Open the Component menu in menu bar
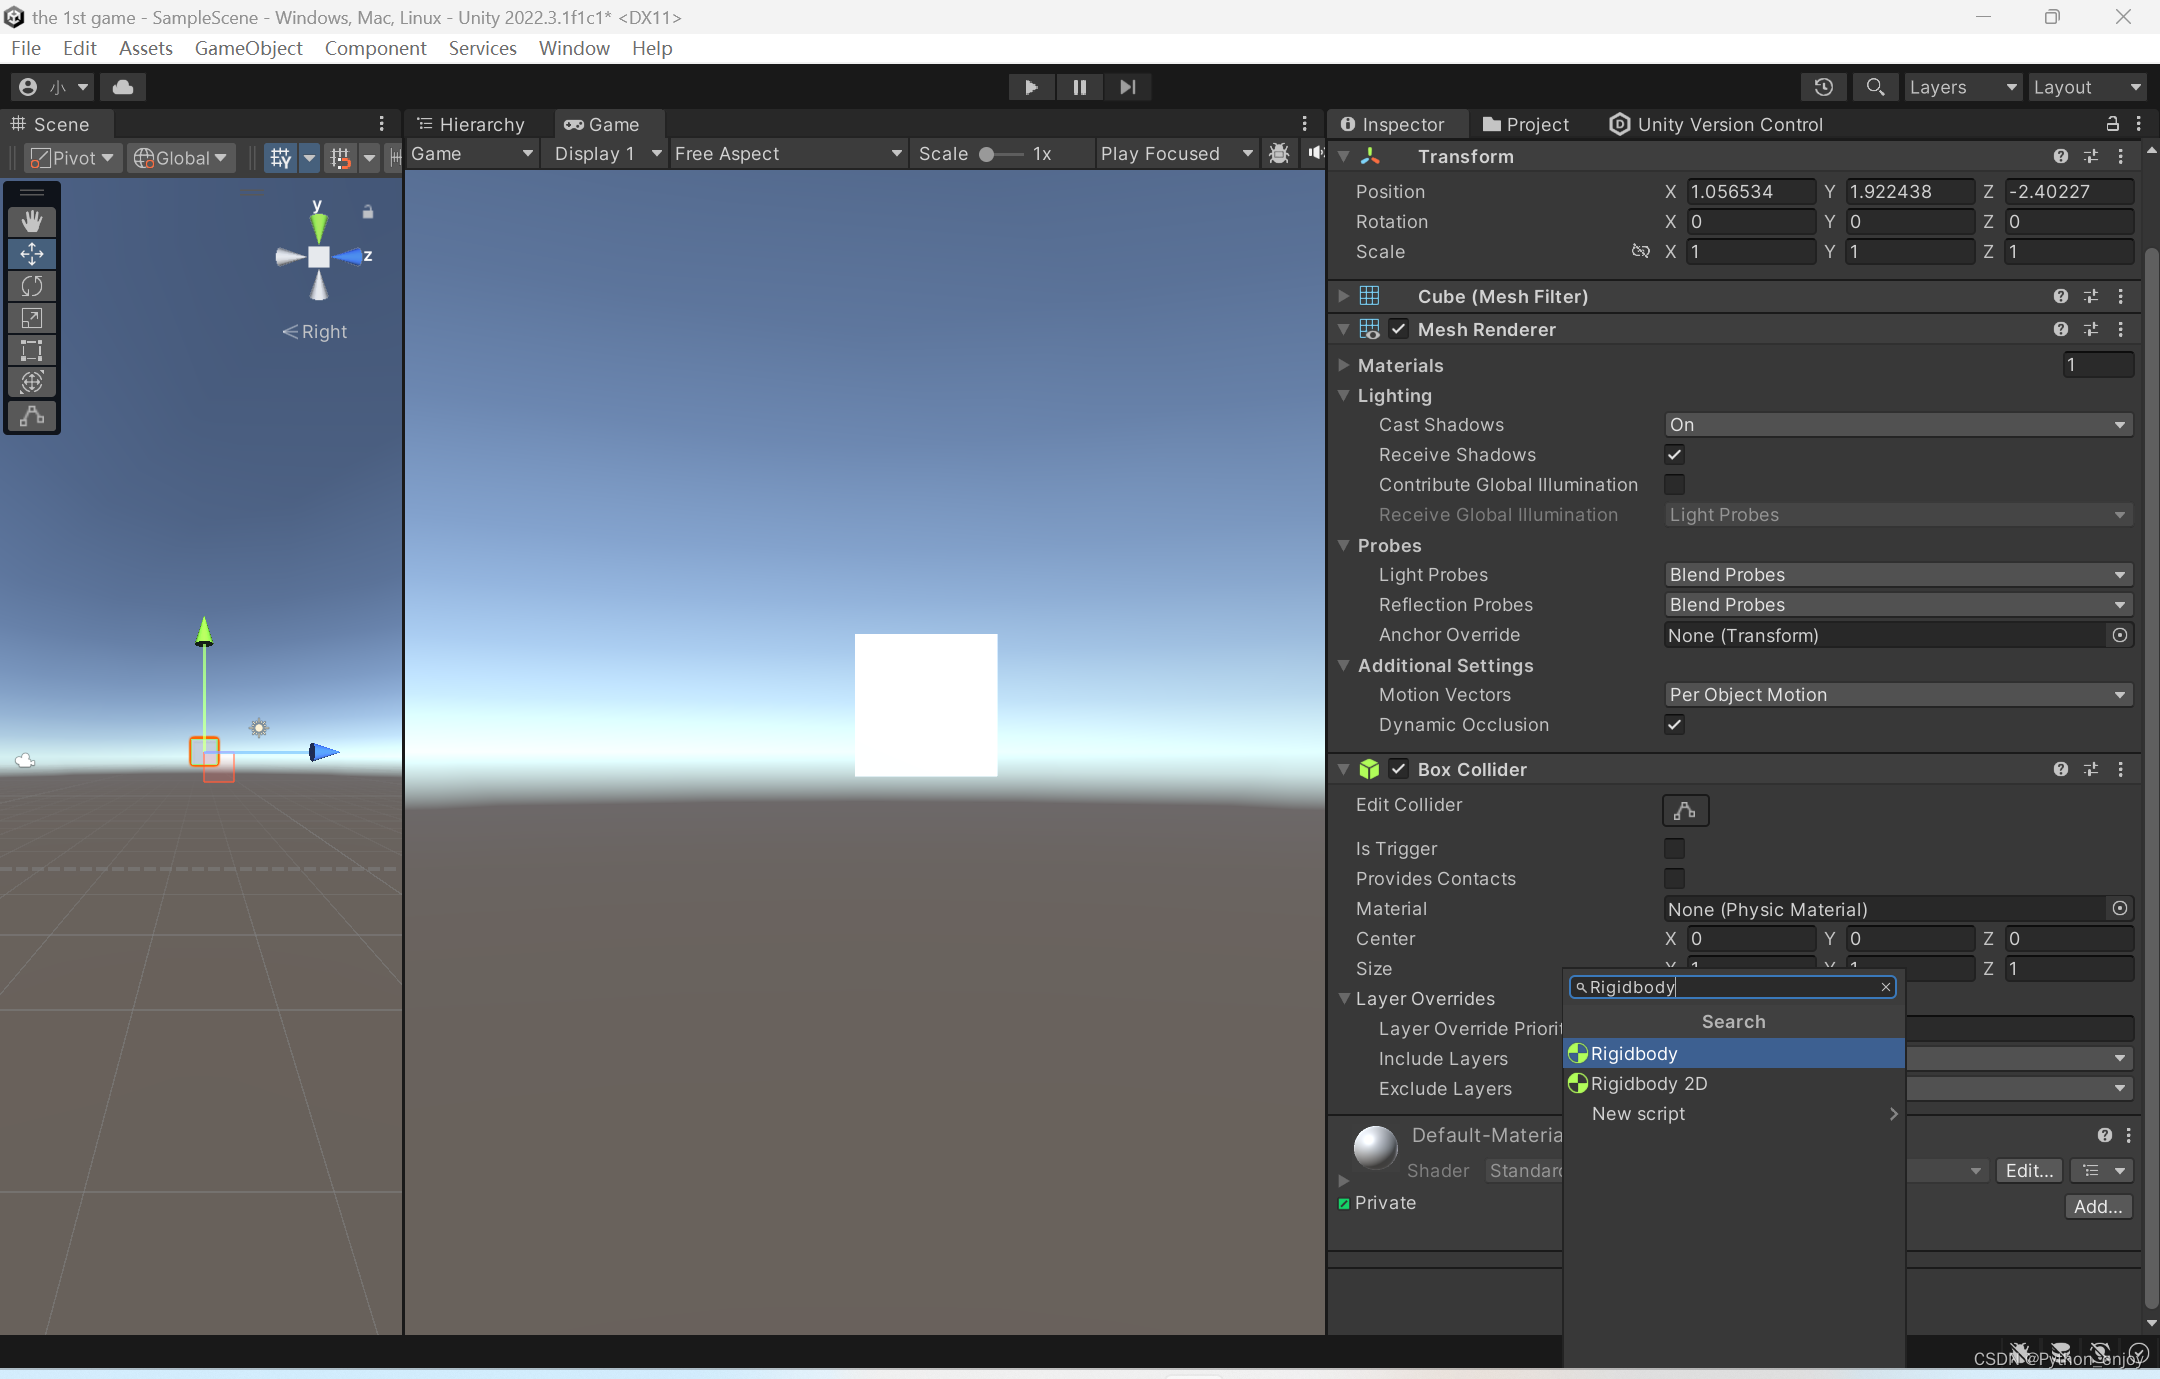This screenshot has height=1379, width=2160. [x=373, y=47]
